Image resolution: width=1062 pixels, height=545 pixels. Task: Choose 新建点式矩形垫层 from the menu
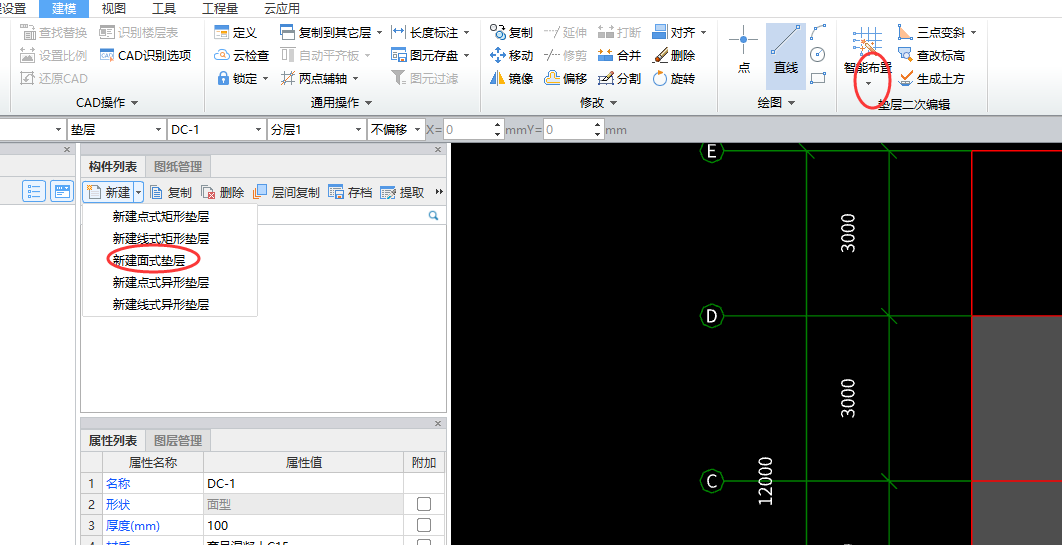pyautogui.click(x=161, y=217)
